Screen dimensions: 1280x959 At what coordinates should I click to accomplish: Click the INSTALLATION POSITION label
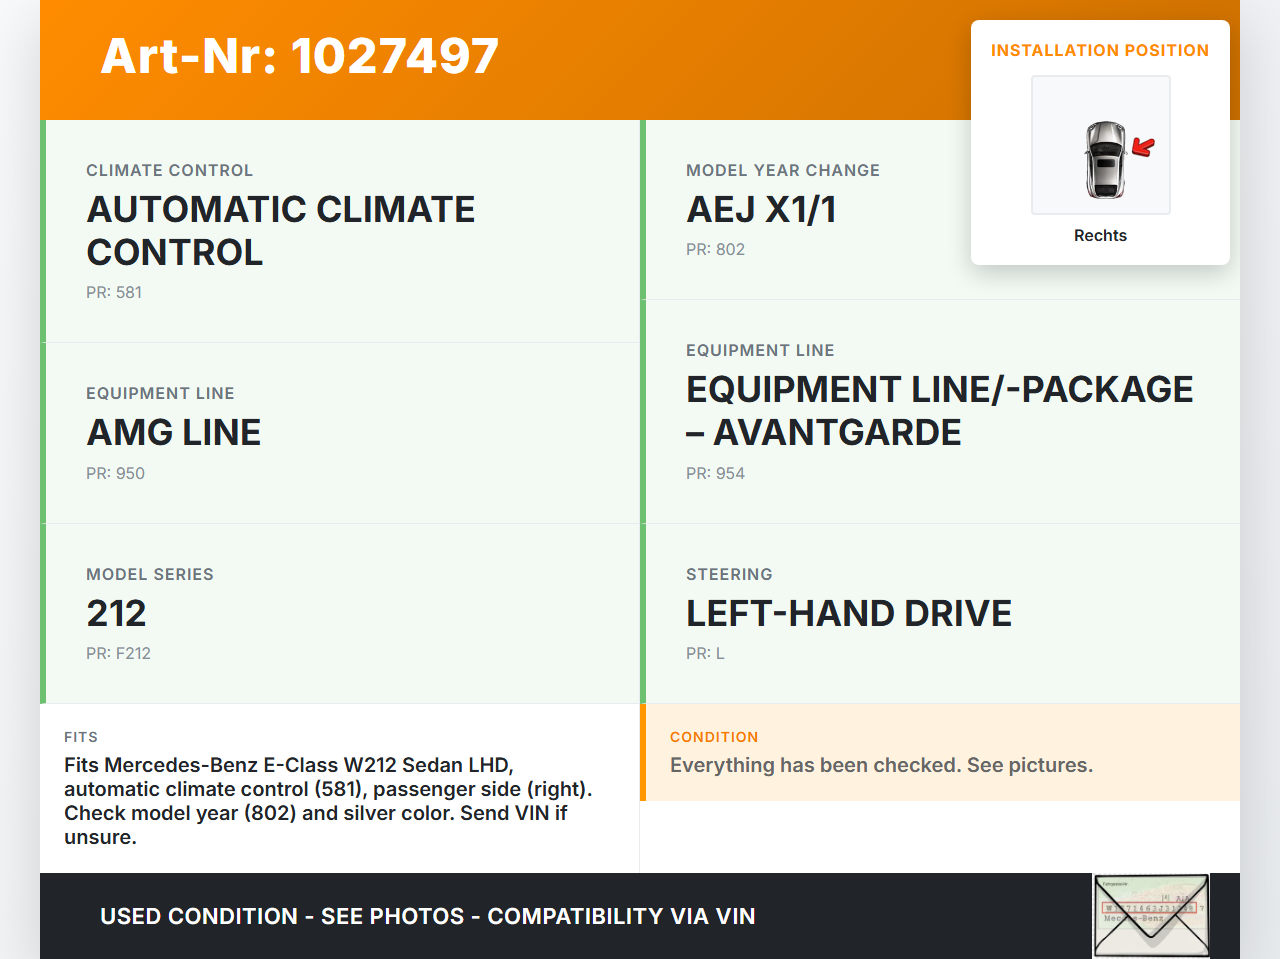pos(1100,50)
